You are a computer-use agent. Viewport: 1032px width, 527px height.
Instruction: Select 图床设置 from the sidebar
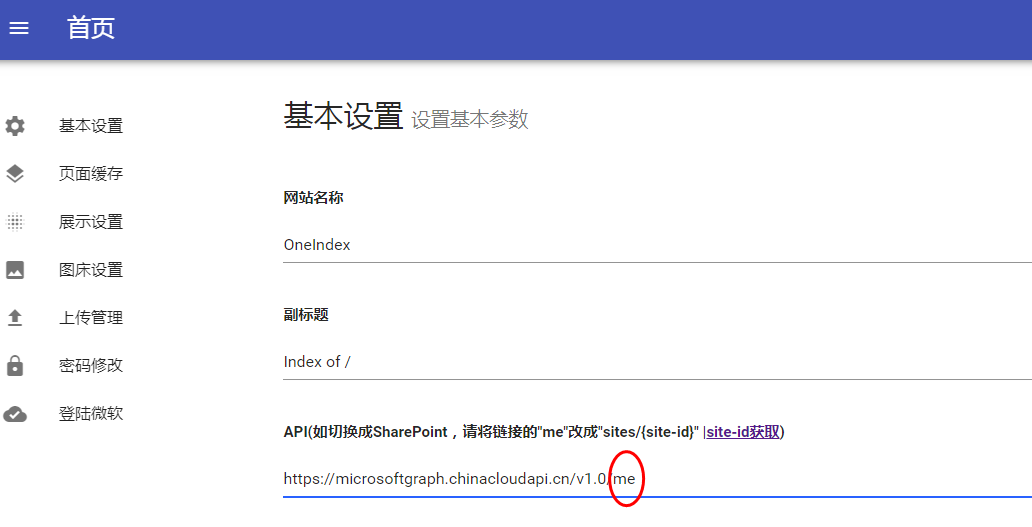tap(91, 270)
